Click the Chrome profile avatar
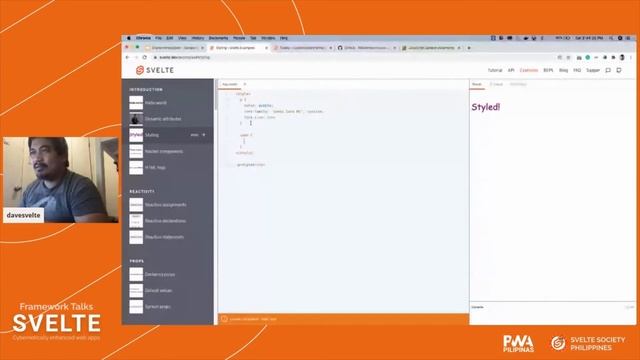The width and height of the screenshot is (640, 360). (x=622, y=58)
